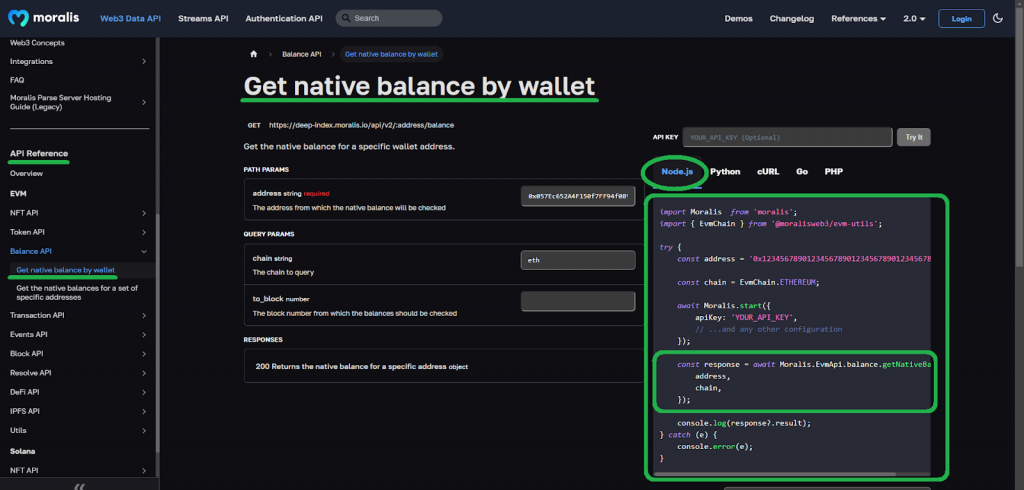
Task: Click the chain query parameter input
Action: point(578,260)
